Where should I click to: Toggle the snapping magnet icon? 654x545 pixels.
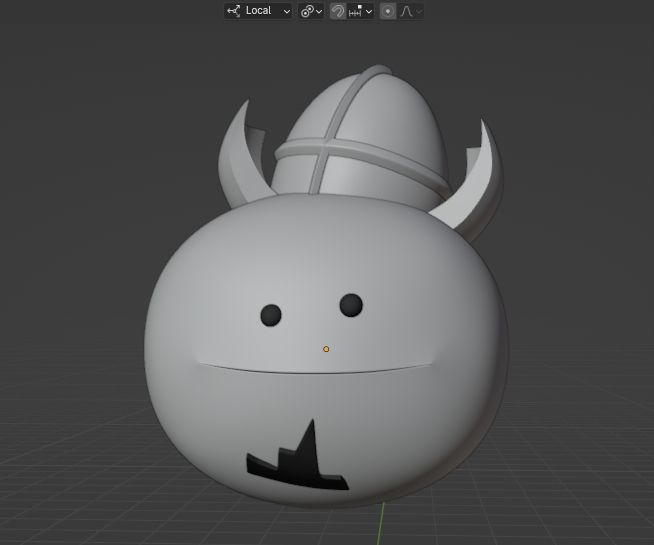point(337,11)
